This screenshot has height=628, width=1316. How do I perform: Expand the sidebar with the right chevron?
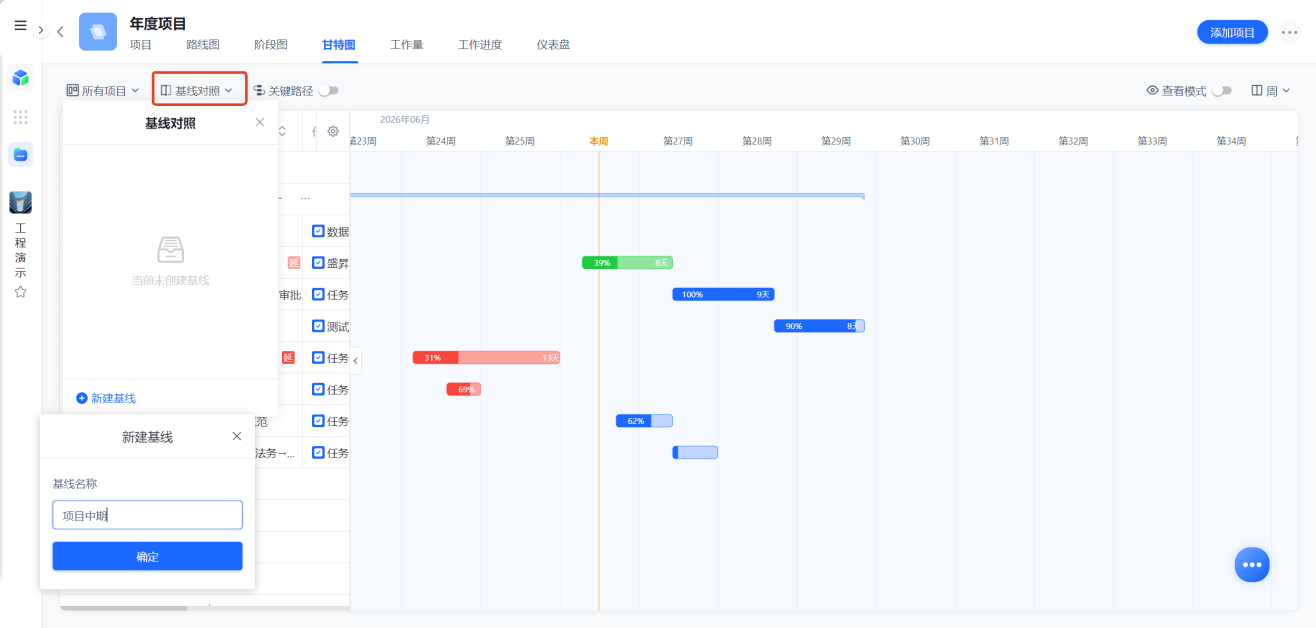click(41, 30)
